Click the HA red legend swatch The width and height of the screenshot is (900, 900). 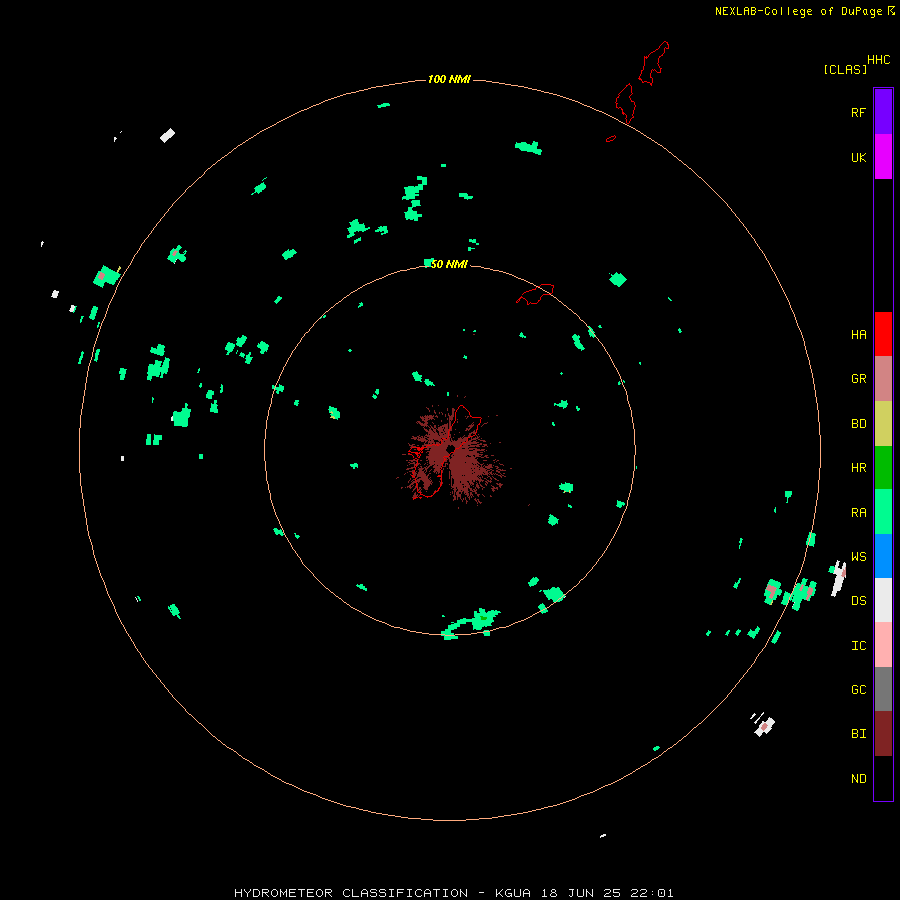click(883, 334)
